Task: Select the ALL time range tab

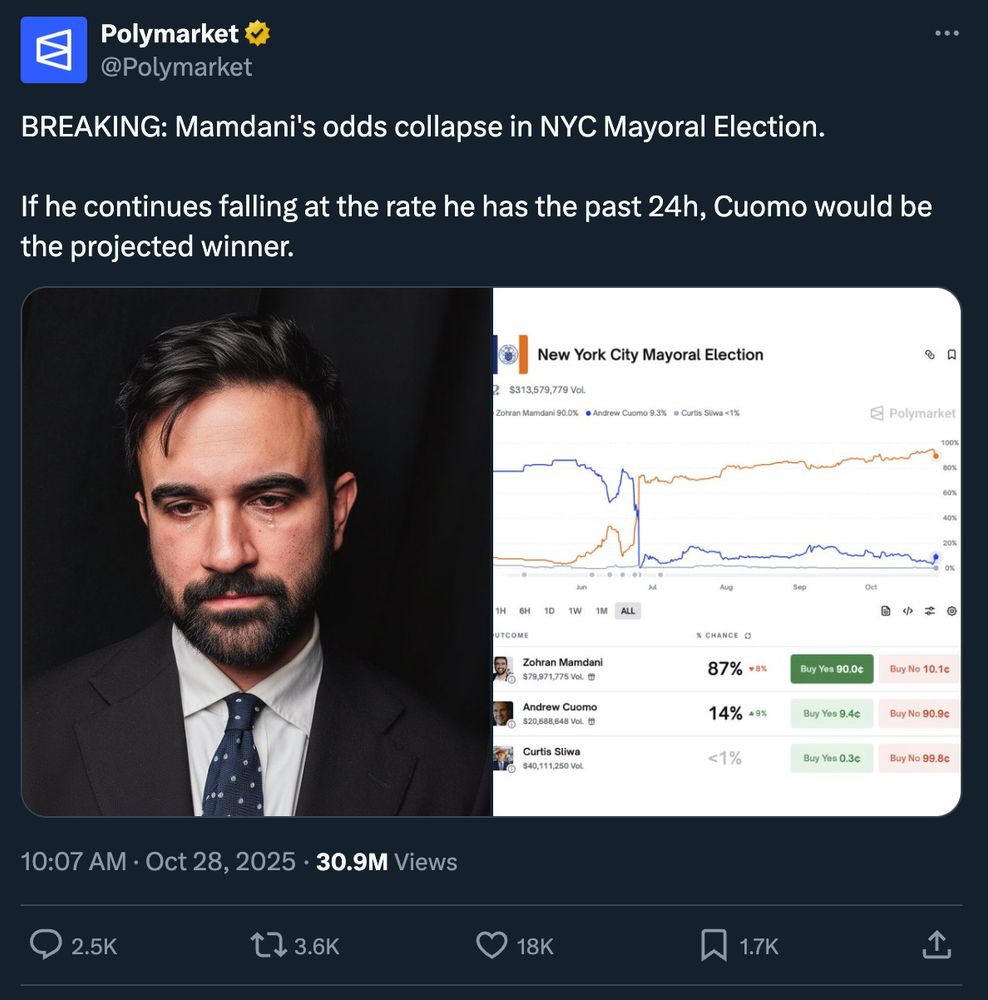Action: pos(627,611)
